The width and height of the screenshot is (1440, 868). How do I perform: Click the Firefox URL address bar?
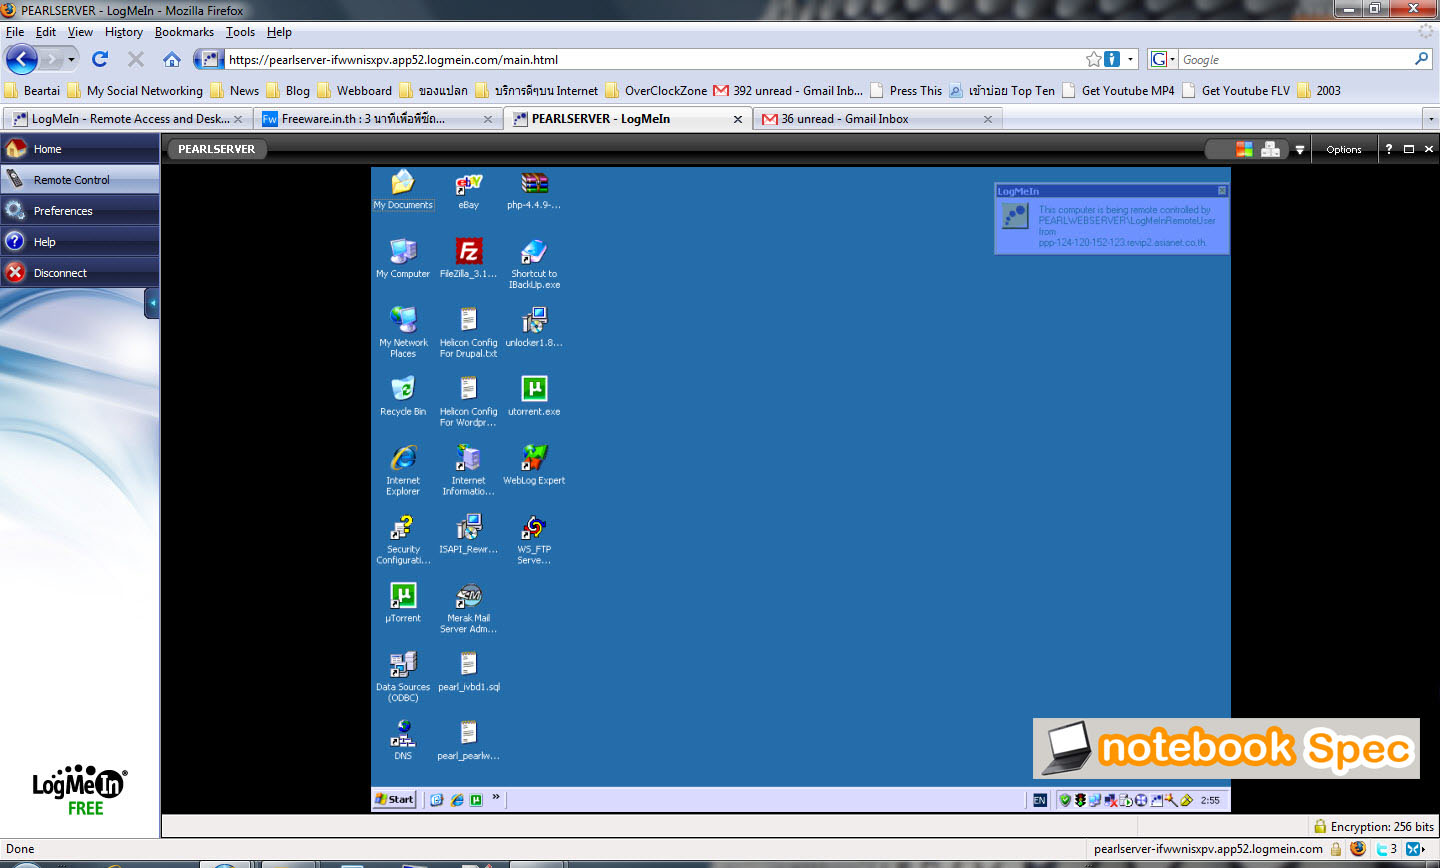point(650,60)
